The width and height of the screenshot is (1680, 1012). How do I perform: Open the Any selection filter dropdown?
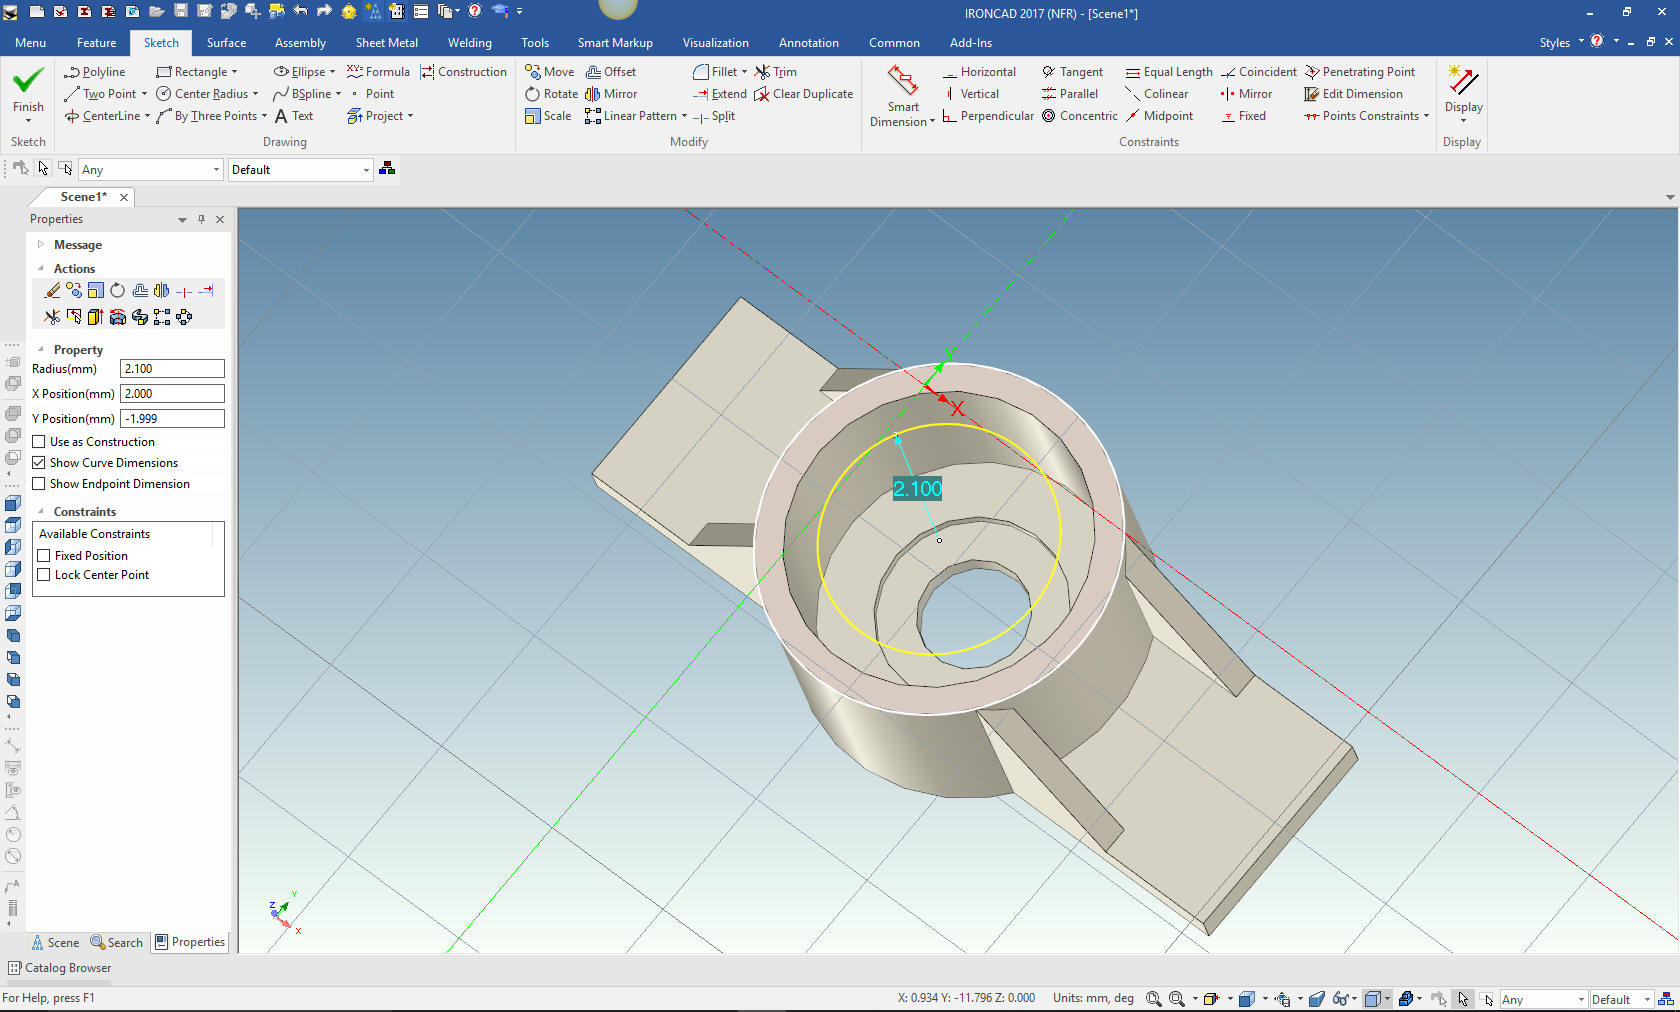coord(150,170)
